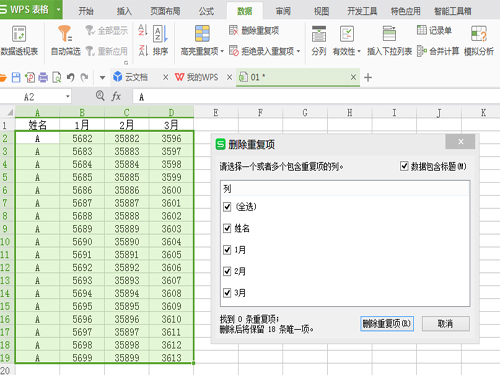Open the 我的WPS document tab
This screenshot has height=375, width=500.
coord(197,77)
